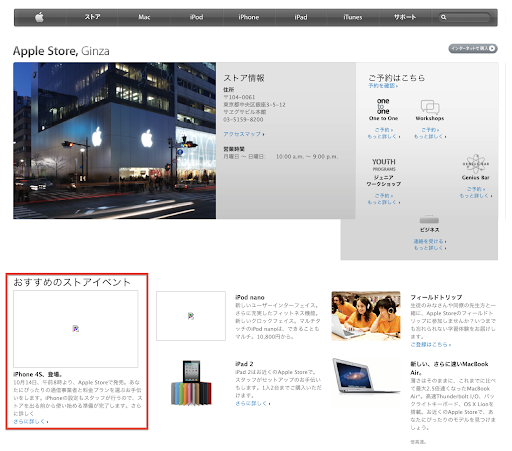
Task: Click さらに詳しく link under iPad 2
Action: click(x=253, y=404)
